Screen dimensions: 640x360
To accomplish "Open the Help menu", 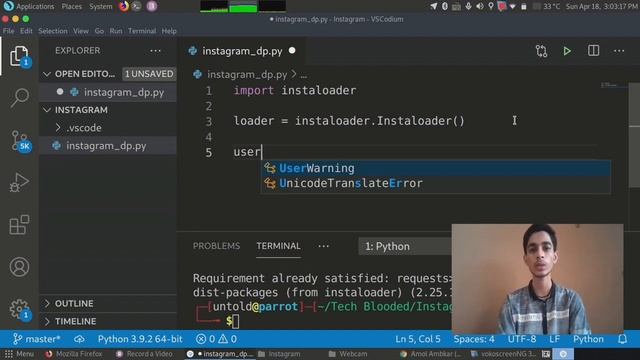I will 169,31.
